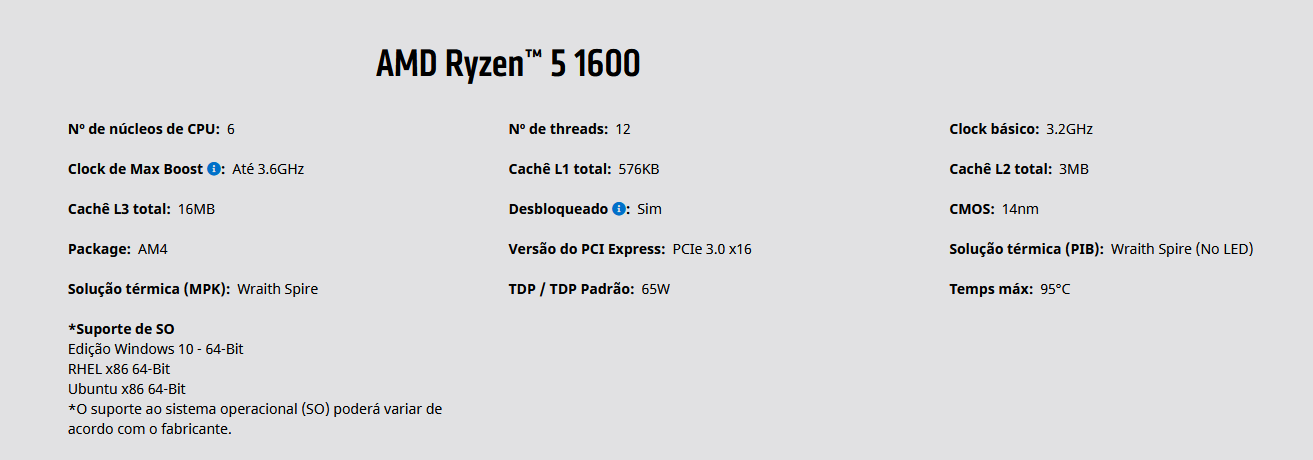Viewport: 1313px width, 460px height.
Task: Click the Cachê L3 total 16MB entry
Action: (x=142, y=209)
